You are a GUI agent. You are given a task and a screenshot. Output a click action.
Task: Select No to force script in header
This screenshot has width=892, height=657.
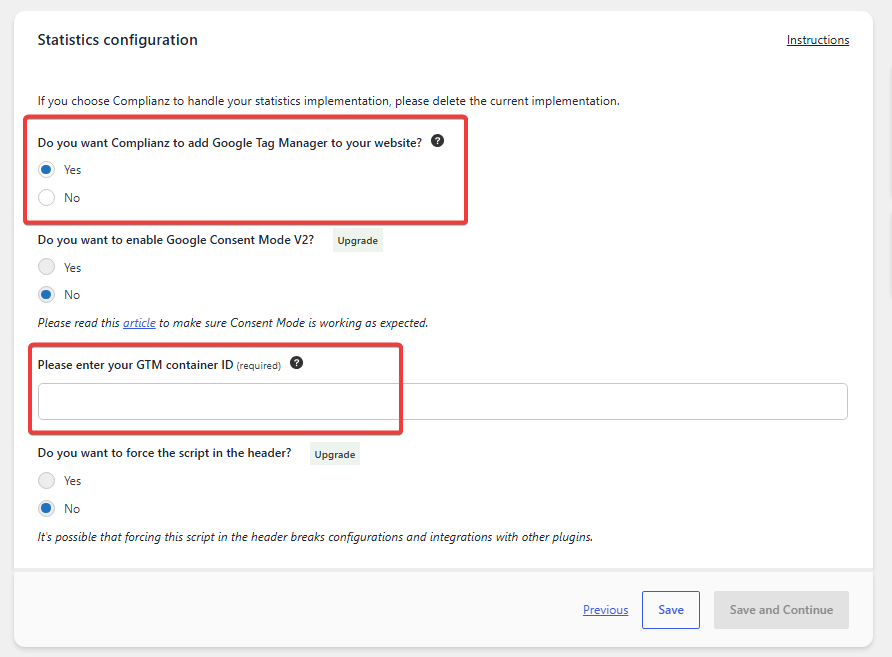click(x=47, y=508)
